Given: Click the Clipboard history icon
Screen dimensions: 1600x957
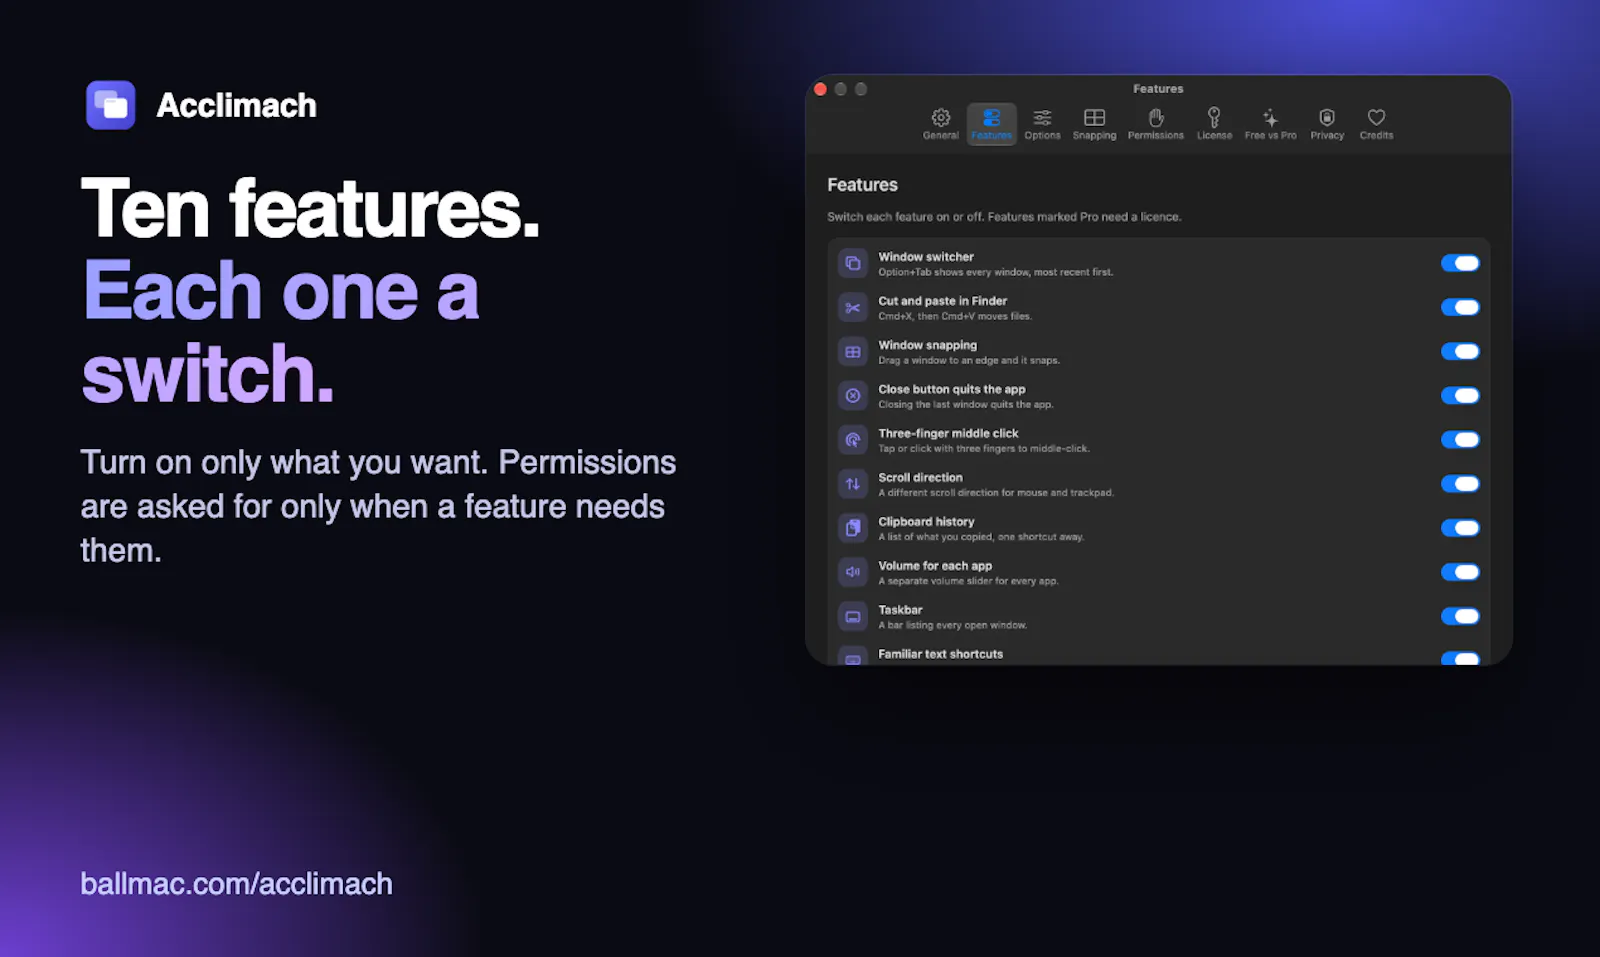Looking at the screenshot, I should coord(853,527).
